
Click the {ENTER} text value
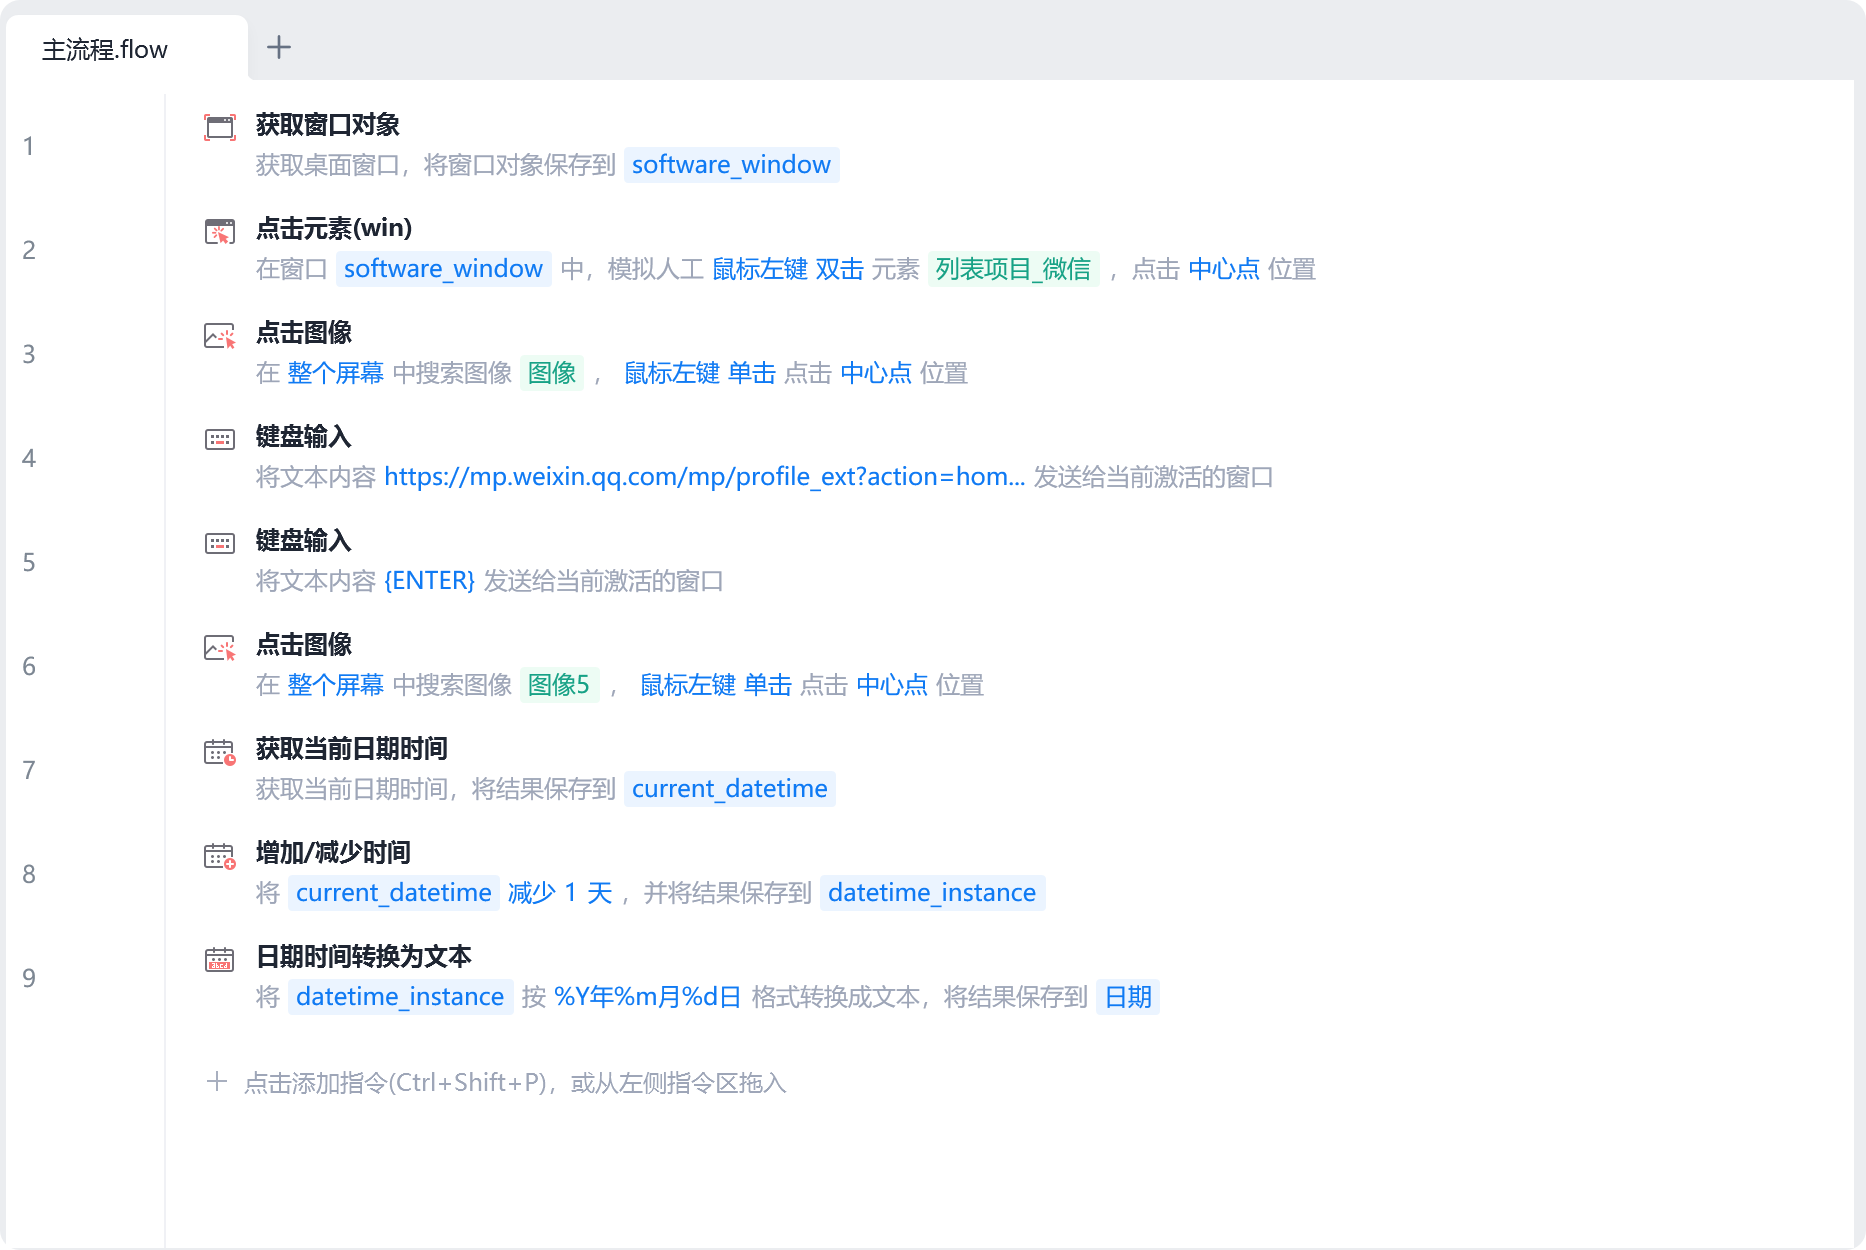(x=429, y=581)
